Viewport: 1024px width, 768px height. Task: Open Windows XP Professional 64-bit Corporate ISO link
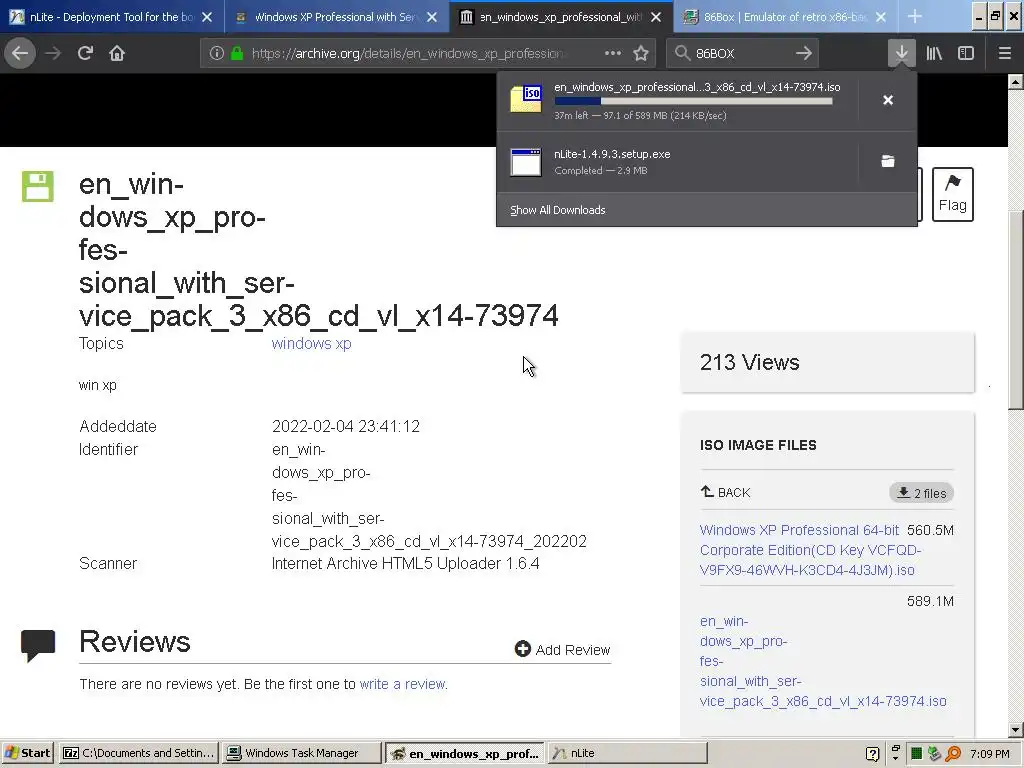(810, 550)
